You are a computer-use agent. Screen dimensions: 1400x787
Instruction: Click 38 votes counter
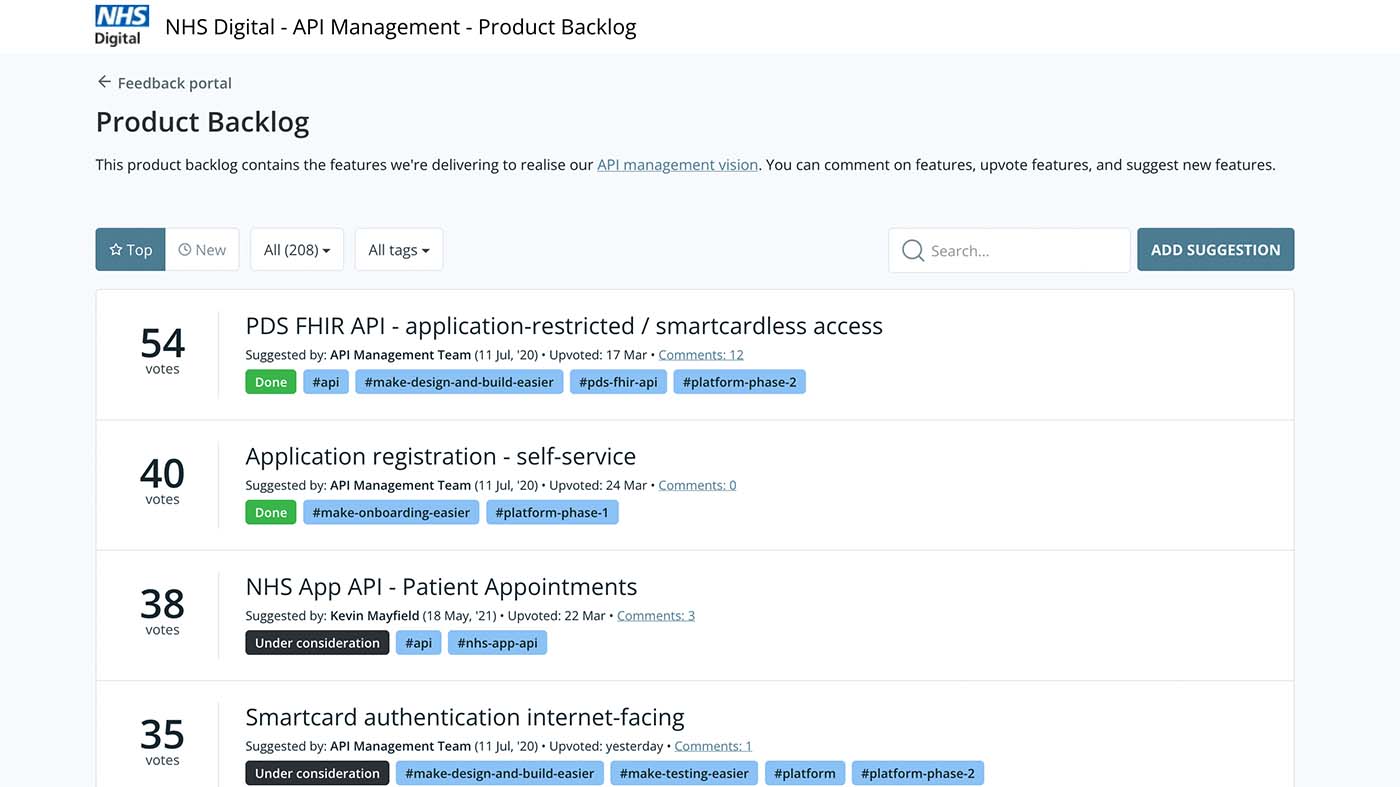(x=162, y=611)
